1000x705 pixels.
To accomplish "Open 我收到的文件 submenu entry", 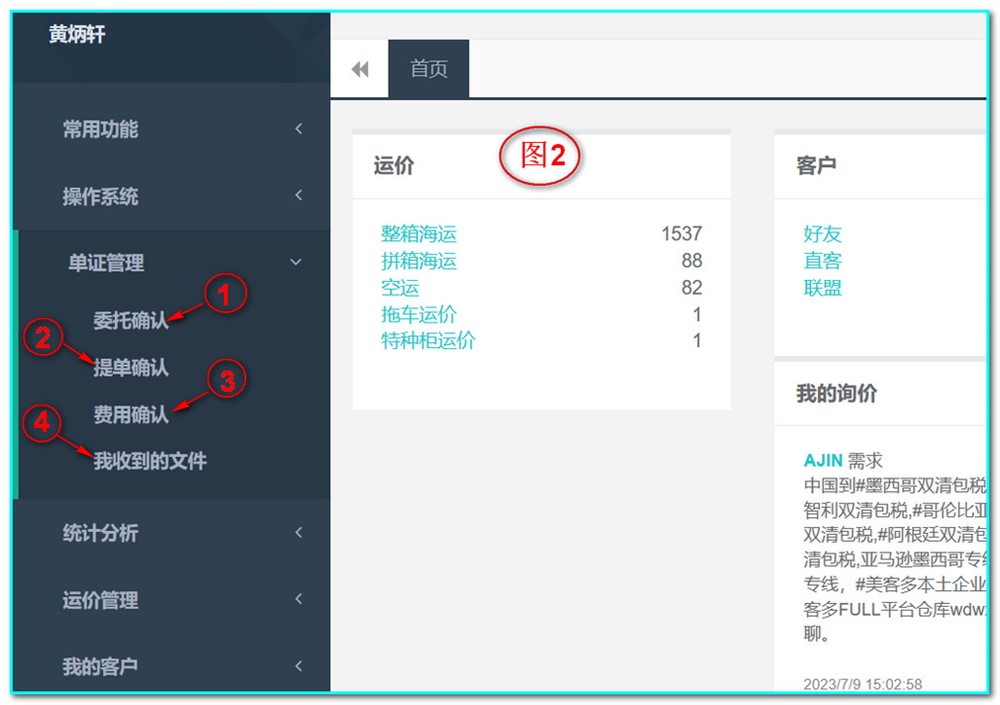I will [x=150, y=461].
